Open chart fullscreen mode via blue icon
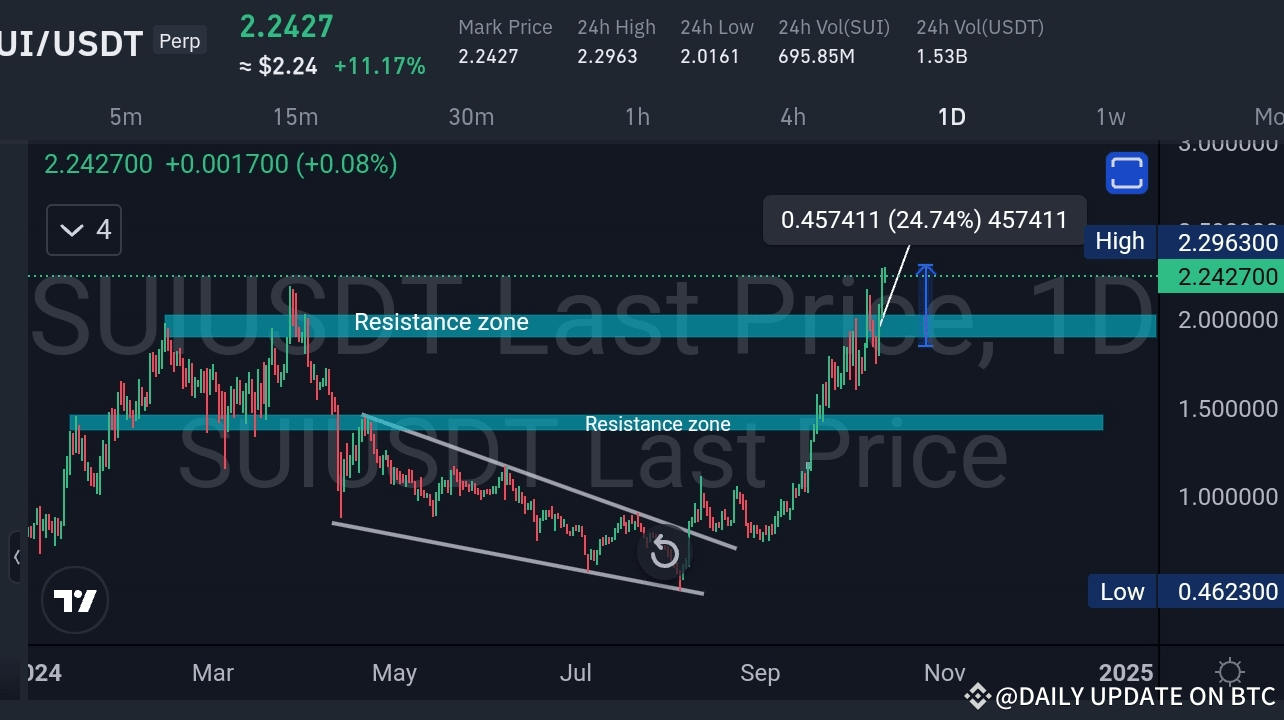This screenshot has height=720, width=1284. [1126, 173]
